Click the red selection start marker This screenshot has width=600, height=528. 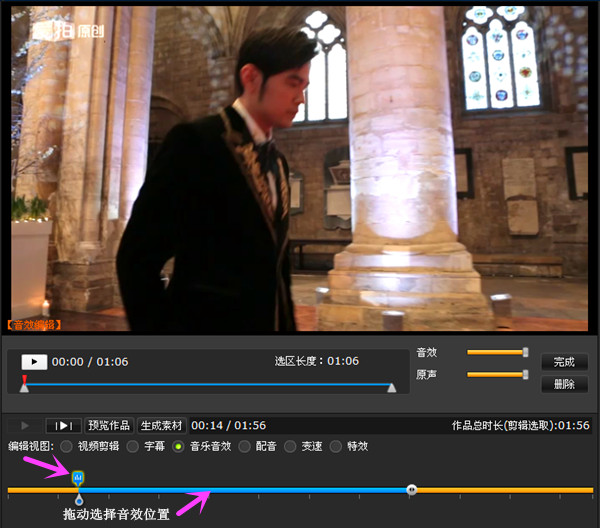[24, 383]
